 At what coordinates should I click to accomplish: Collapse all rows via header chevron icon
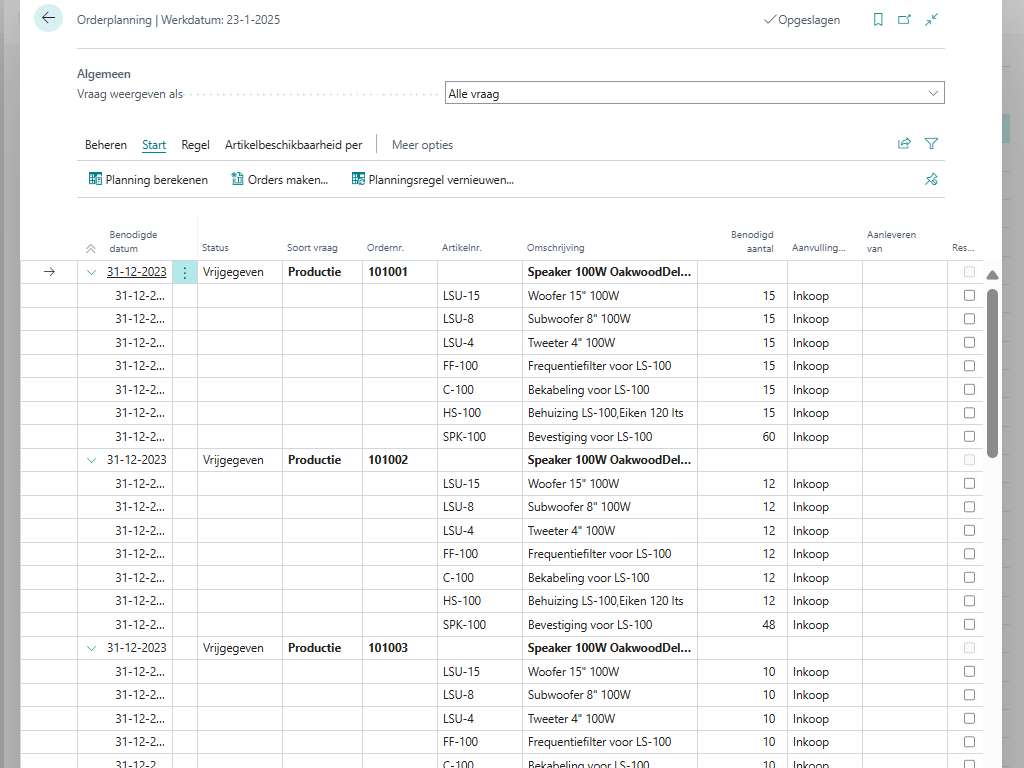click(91, 248)
